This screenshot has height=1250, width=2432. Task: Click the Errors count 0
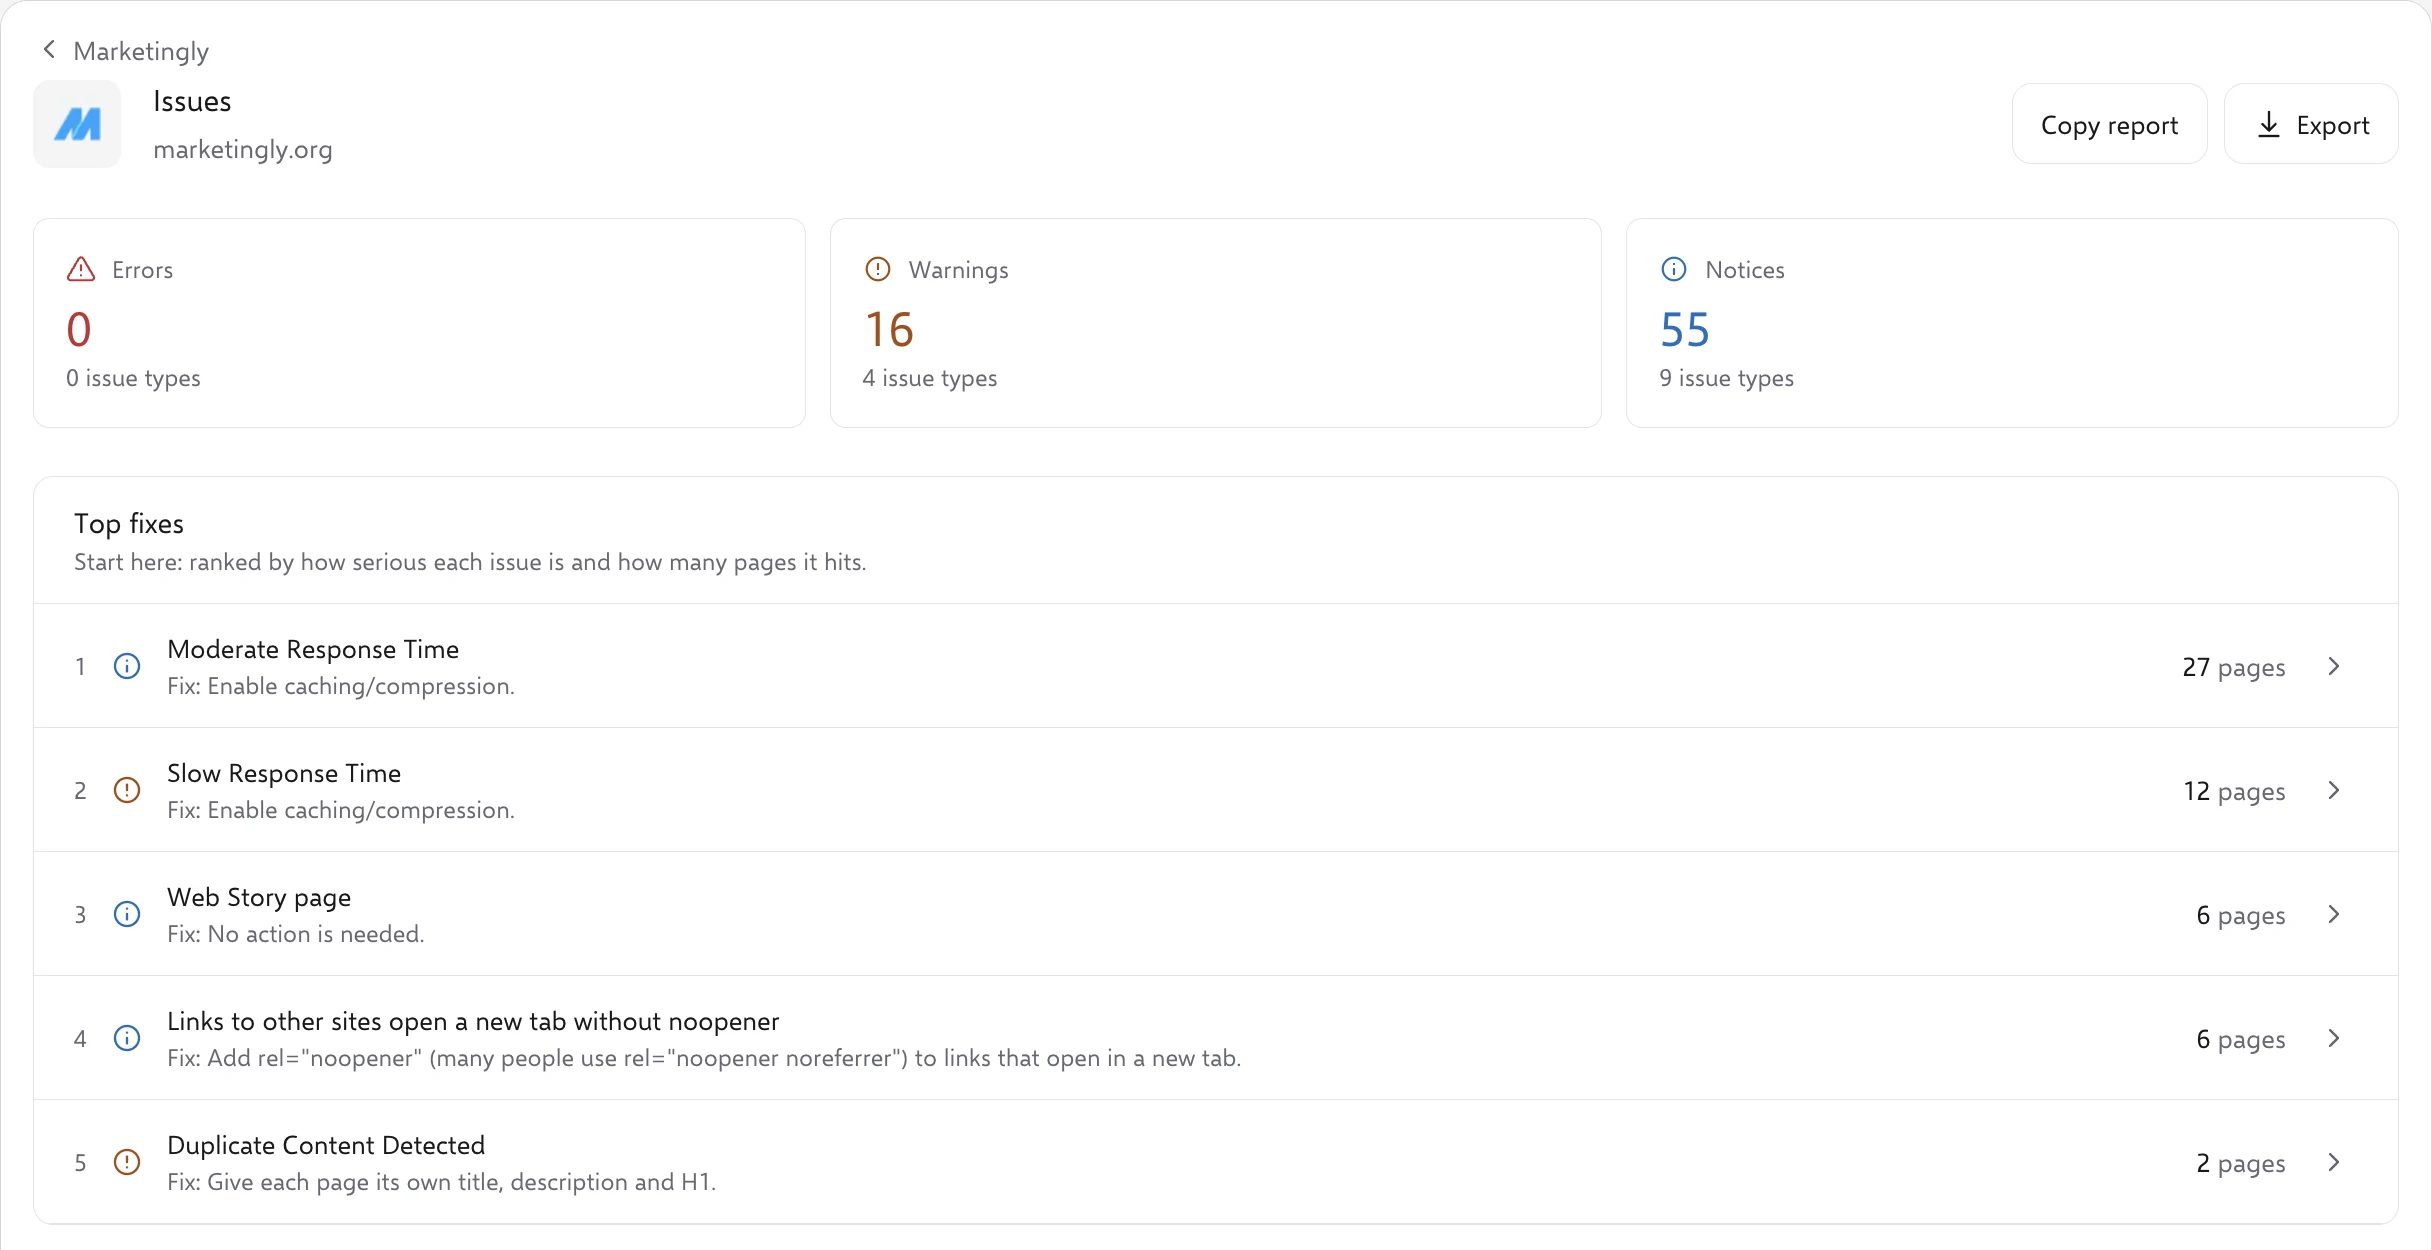(79, 329)
